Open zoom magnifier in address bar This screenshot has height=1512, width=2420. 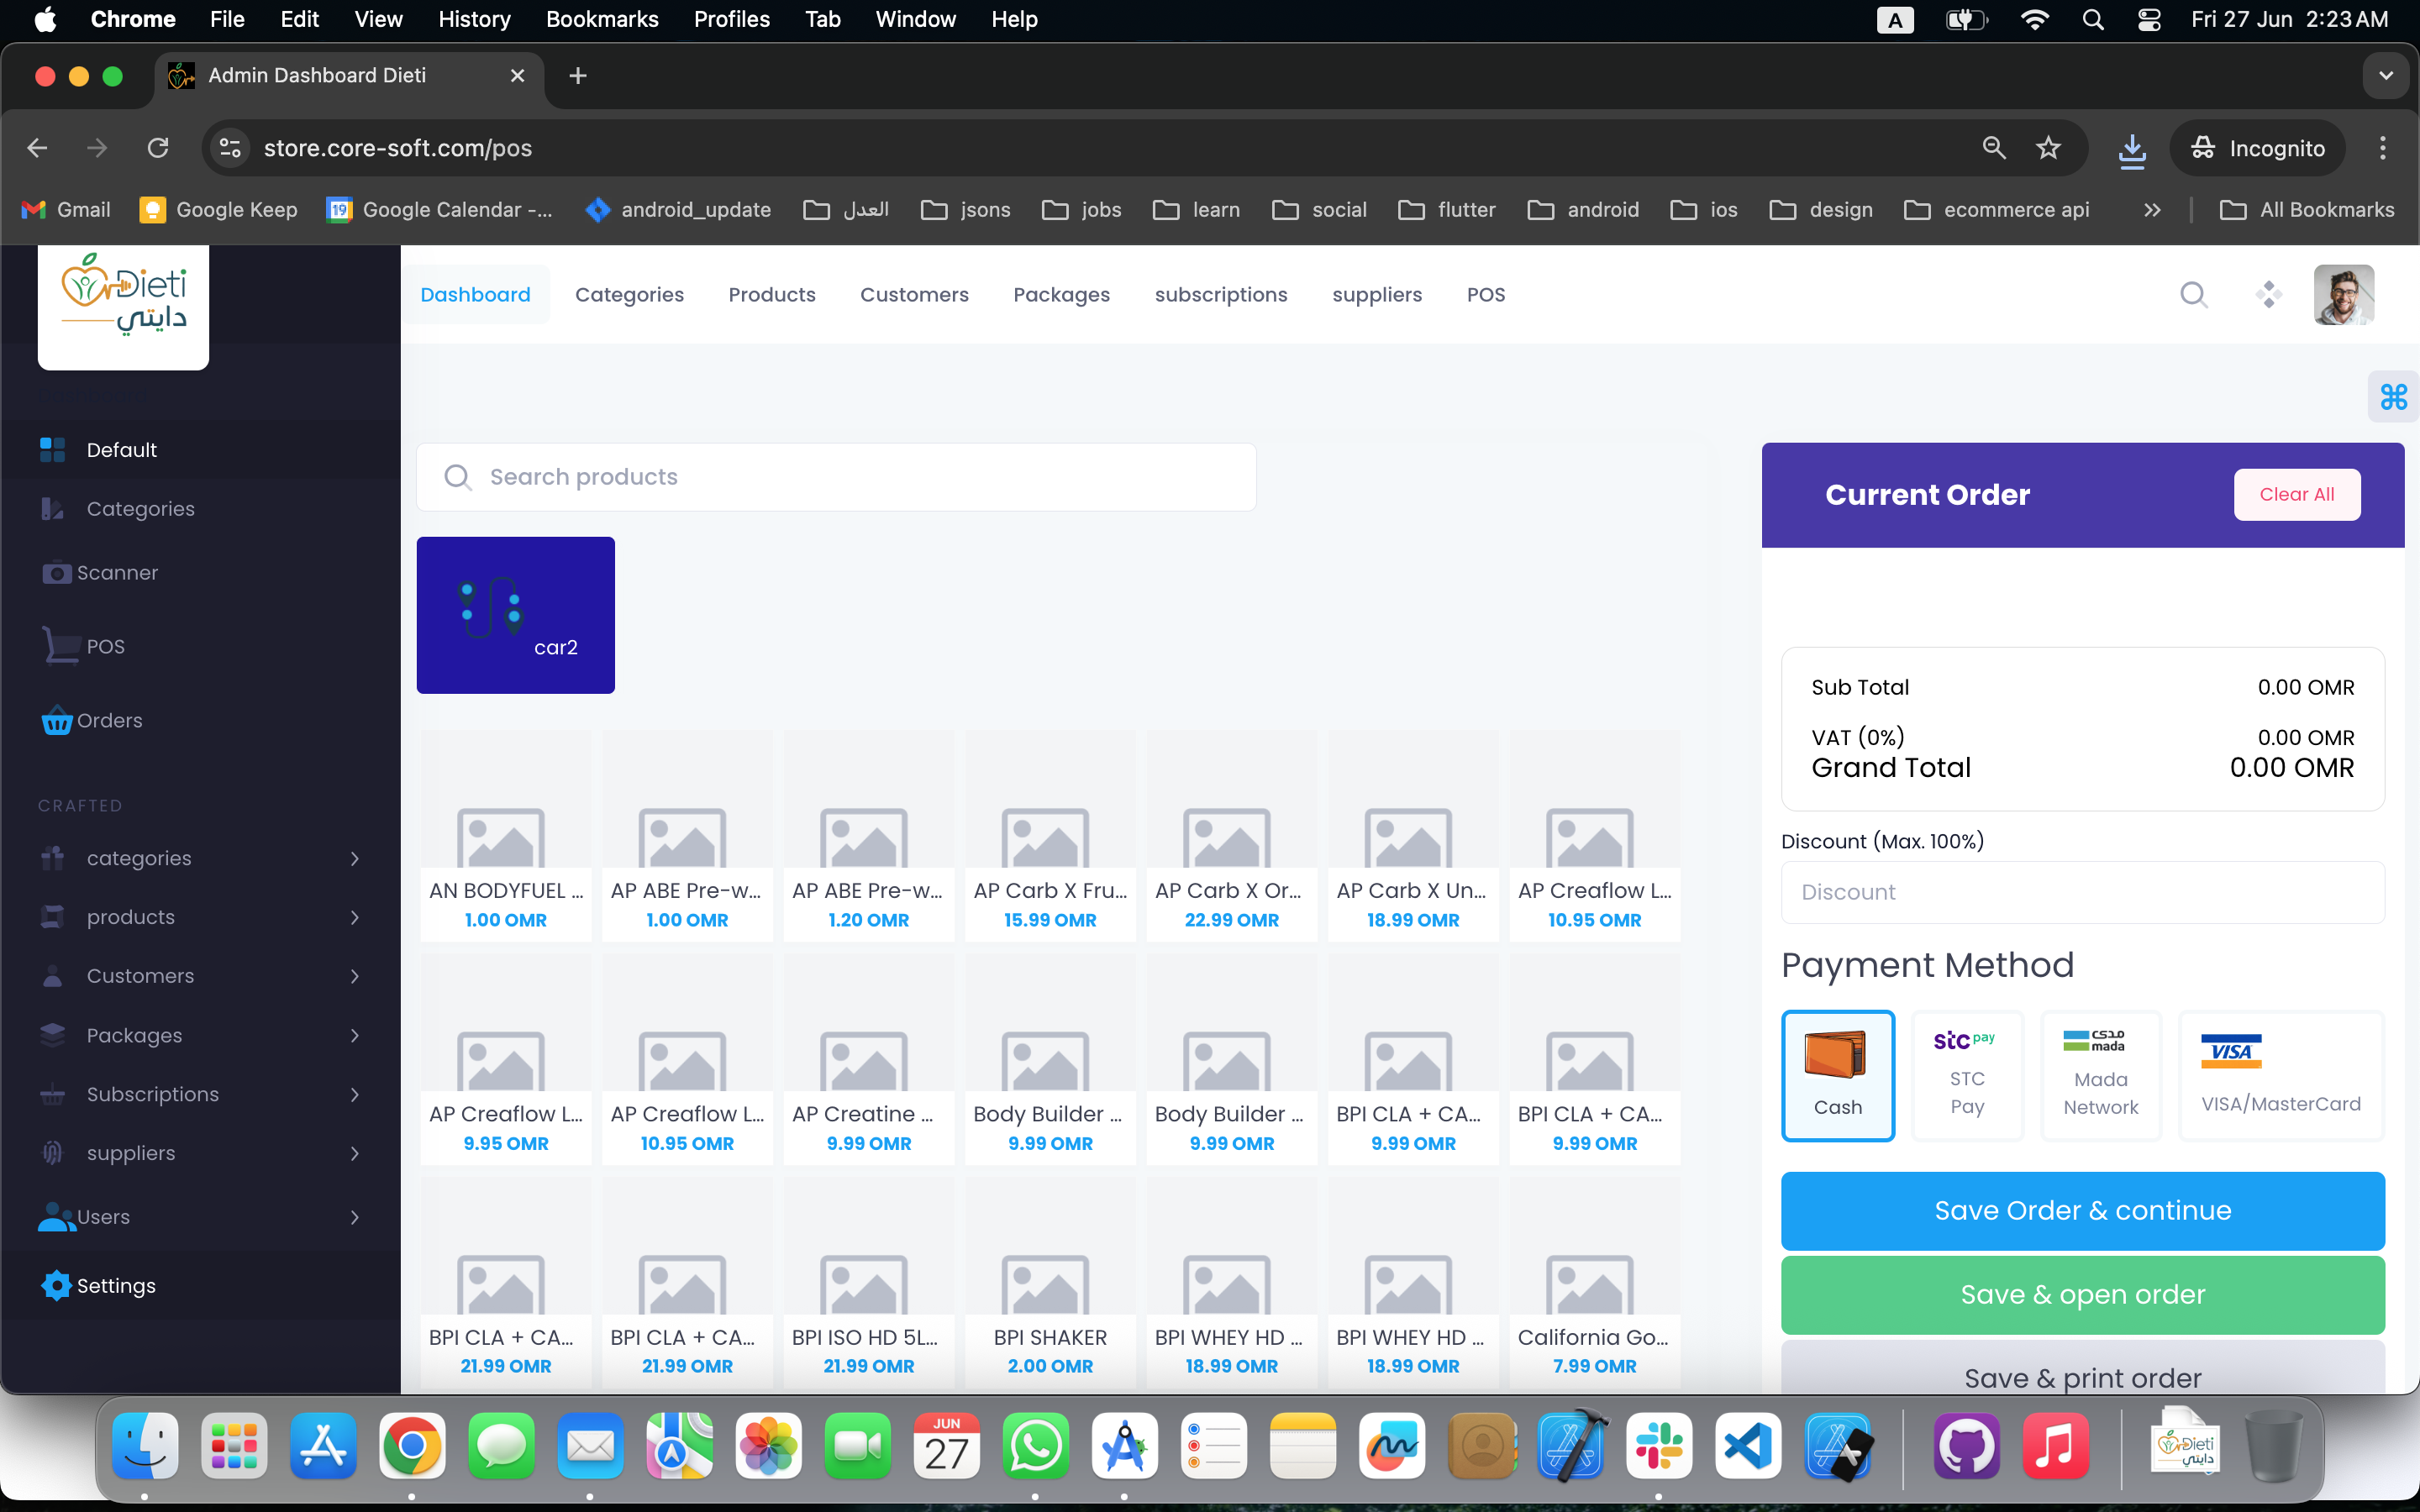(x=1994, y=148)
